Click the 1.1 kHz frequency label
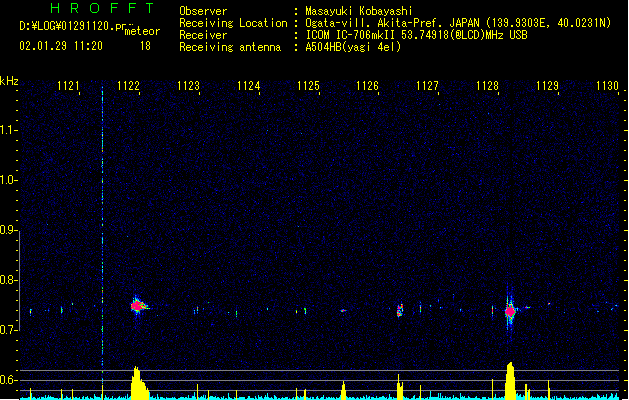629x400 pixels. (x=8, y=130)
